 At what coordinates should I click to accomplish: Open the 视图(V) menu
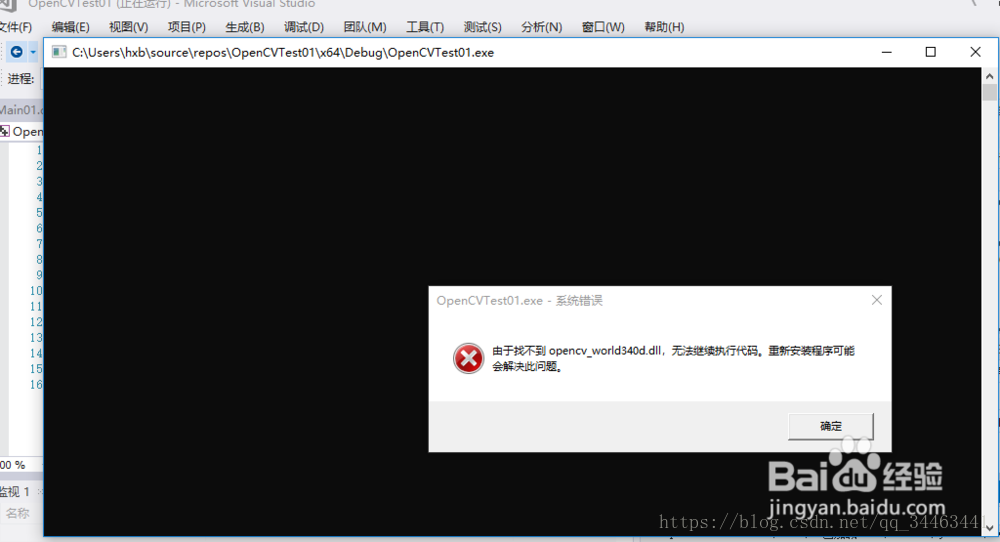click(x=128, y=27)
